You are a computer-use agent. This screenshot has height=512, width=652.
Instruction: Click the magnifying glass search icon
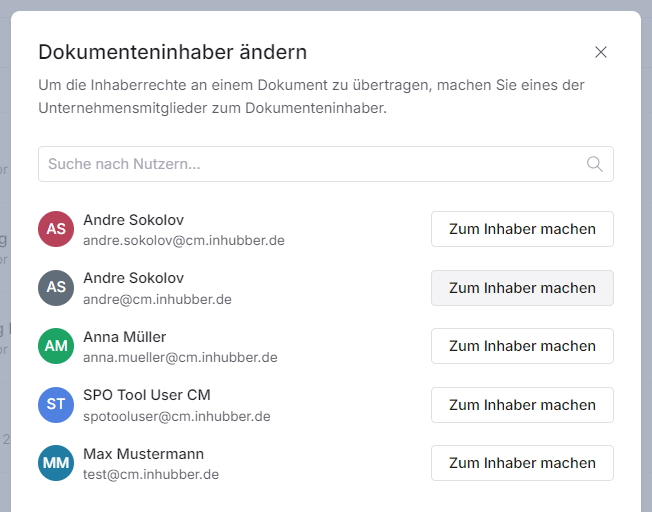point(594,164)
